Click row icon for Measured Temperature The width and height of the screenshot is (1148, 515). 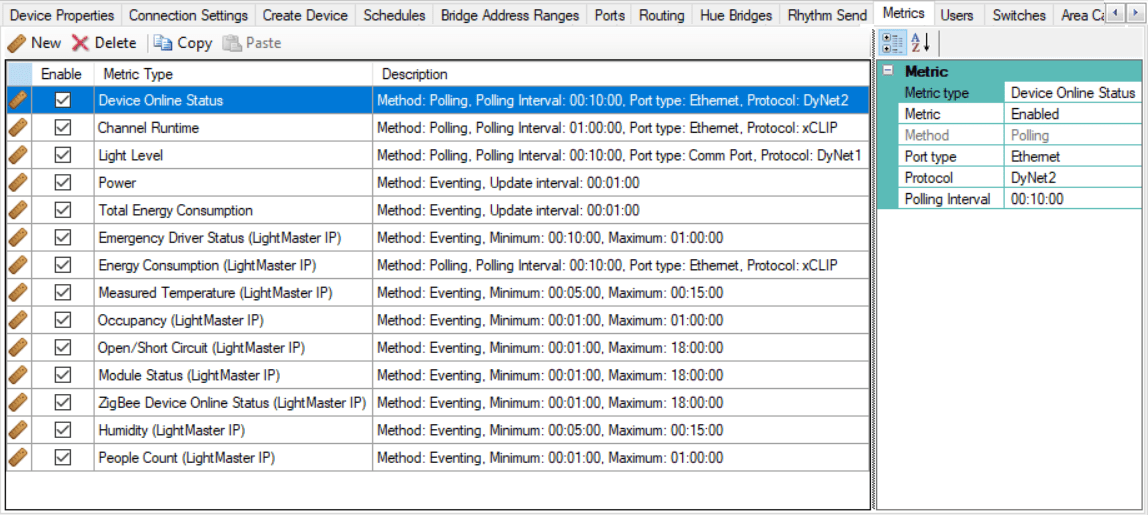pos(18,293)
